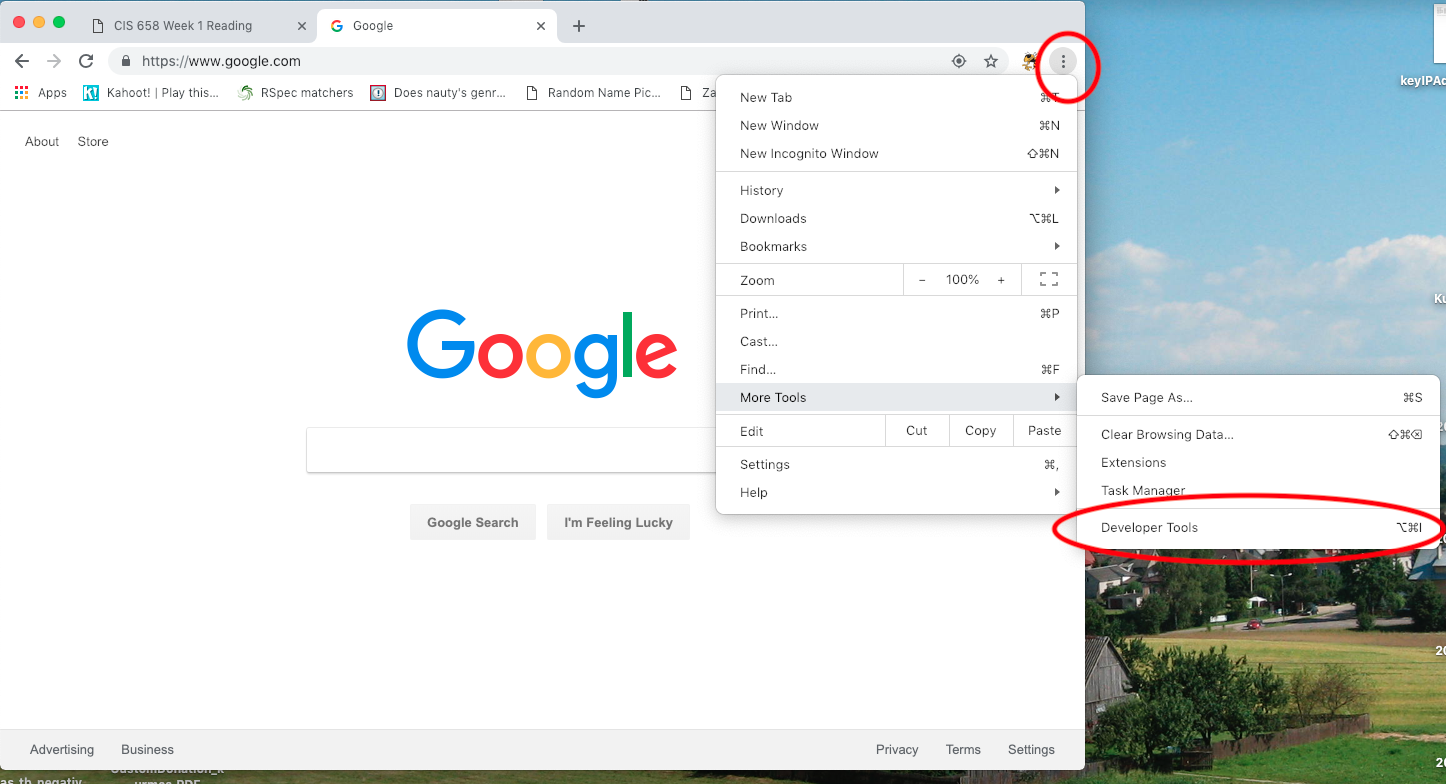Choose New Window from the menu

[897, 125]
